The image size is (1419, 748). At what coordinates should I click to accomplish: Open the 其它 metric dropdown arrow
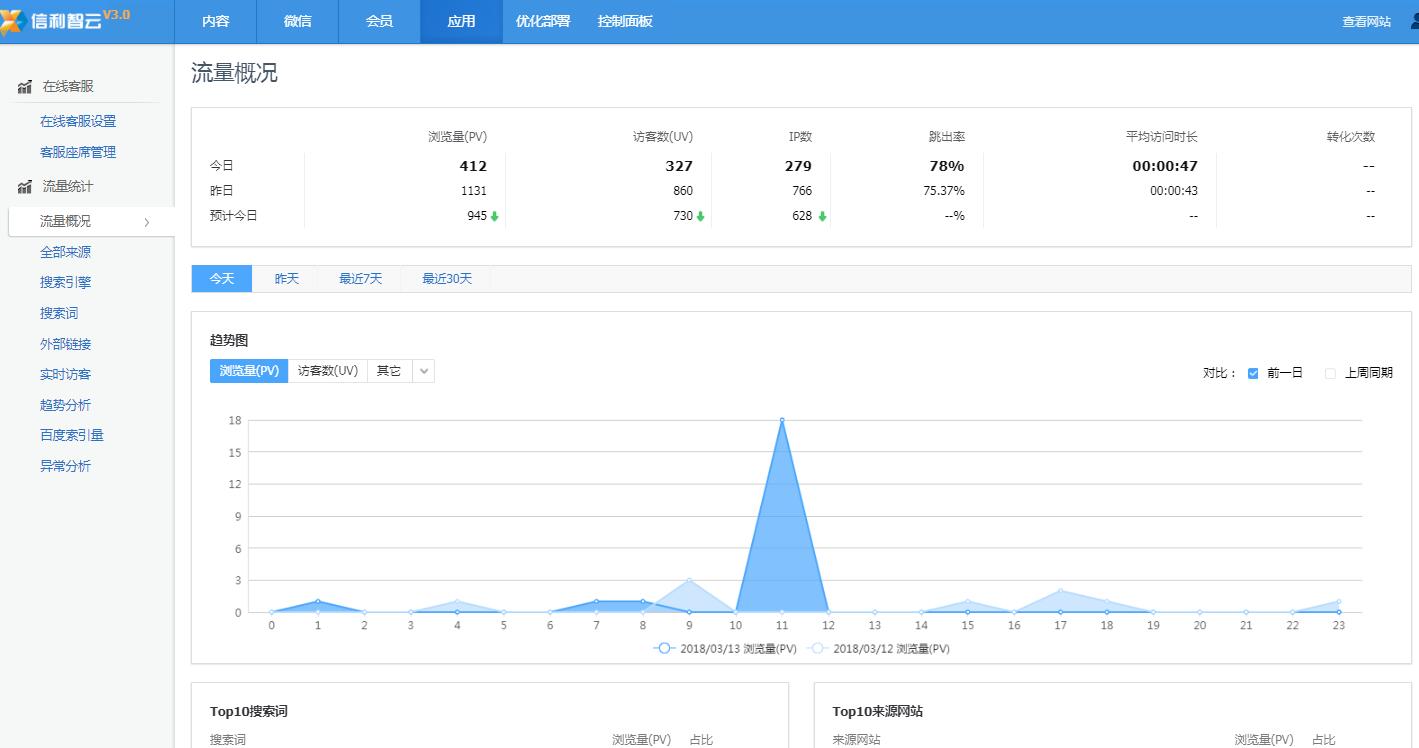pyautogui.click(x=424, y=370)
